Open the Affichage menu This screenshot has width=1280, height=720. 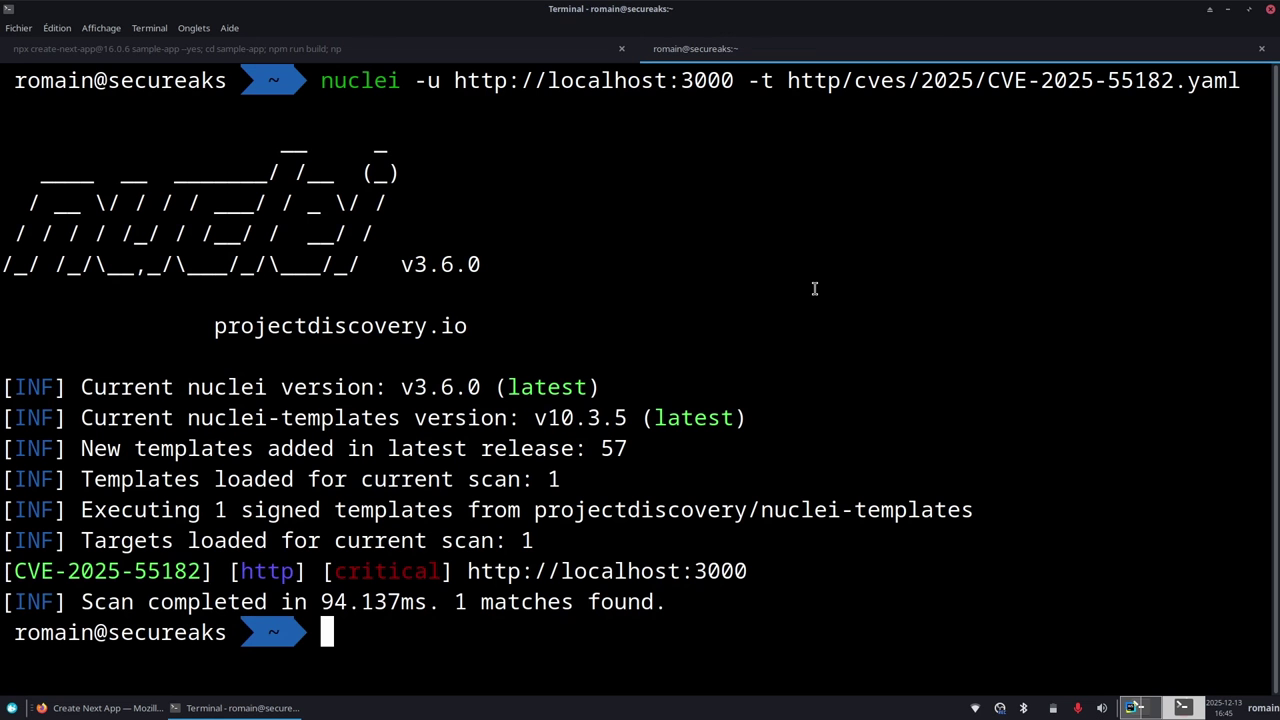(x=101, y=28)
